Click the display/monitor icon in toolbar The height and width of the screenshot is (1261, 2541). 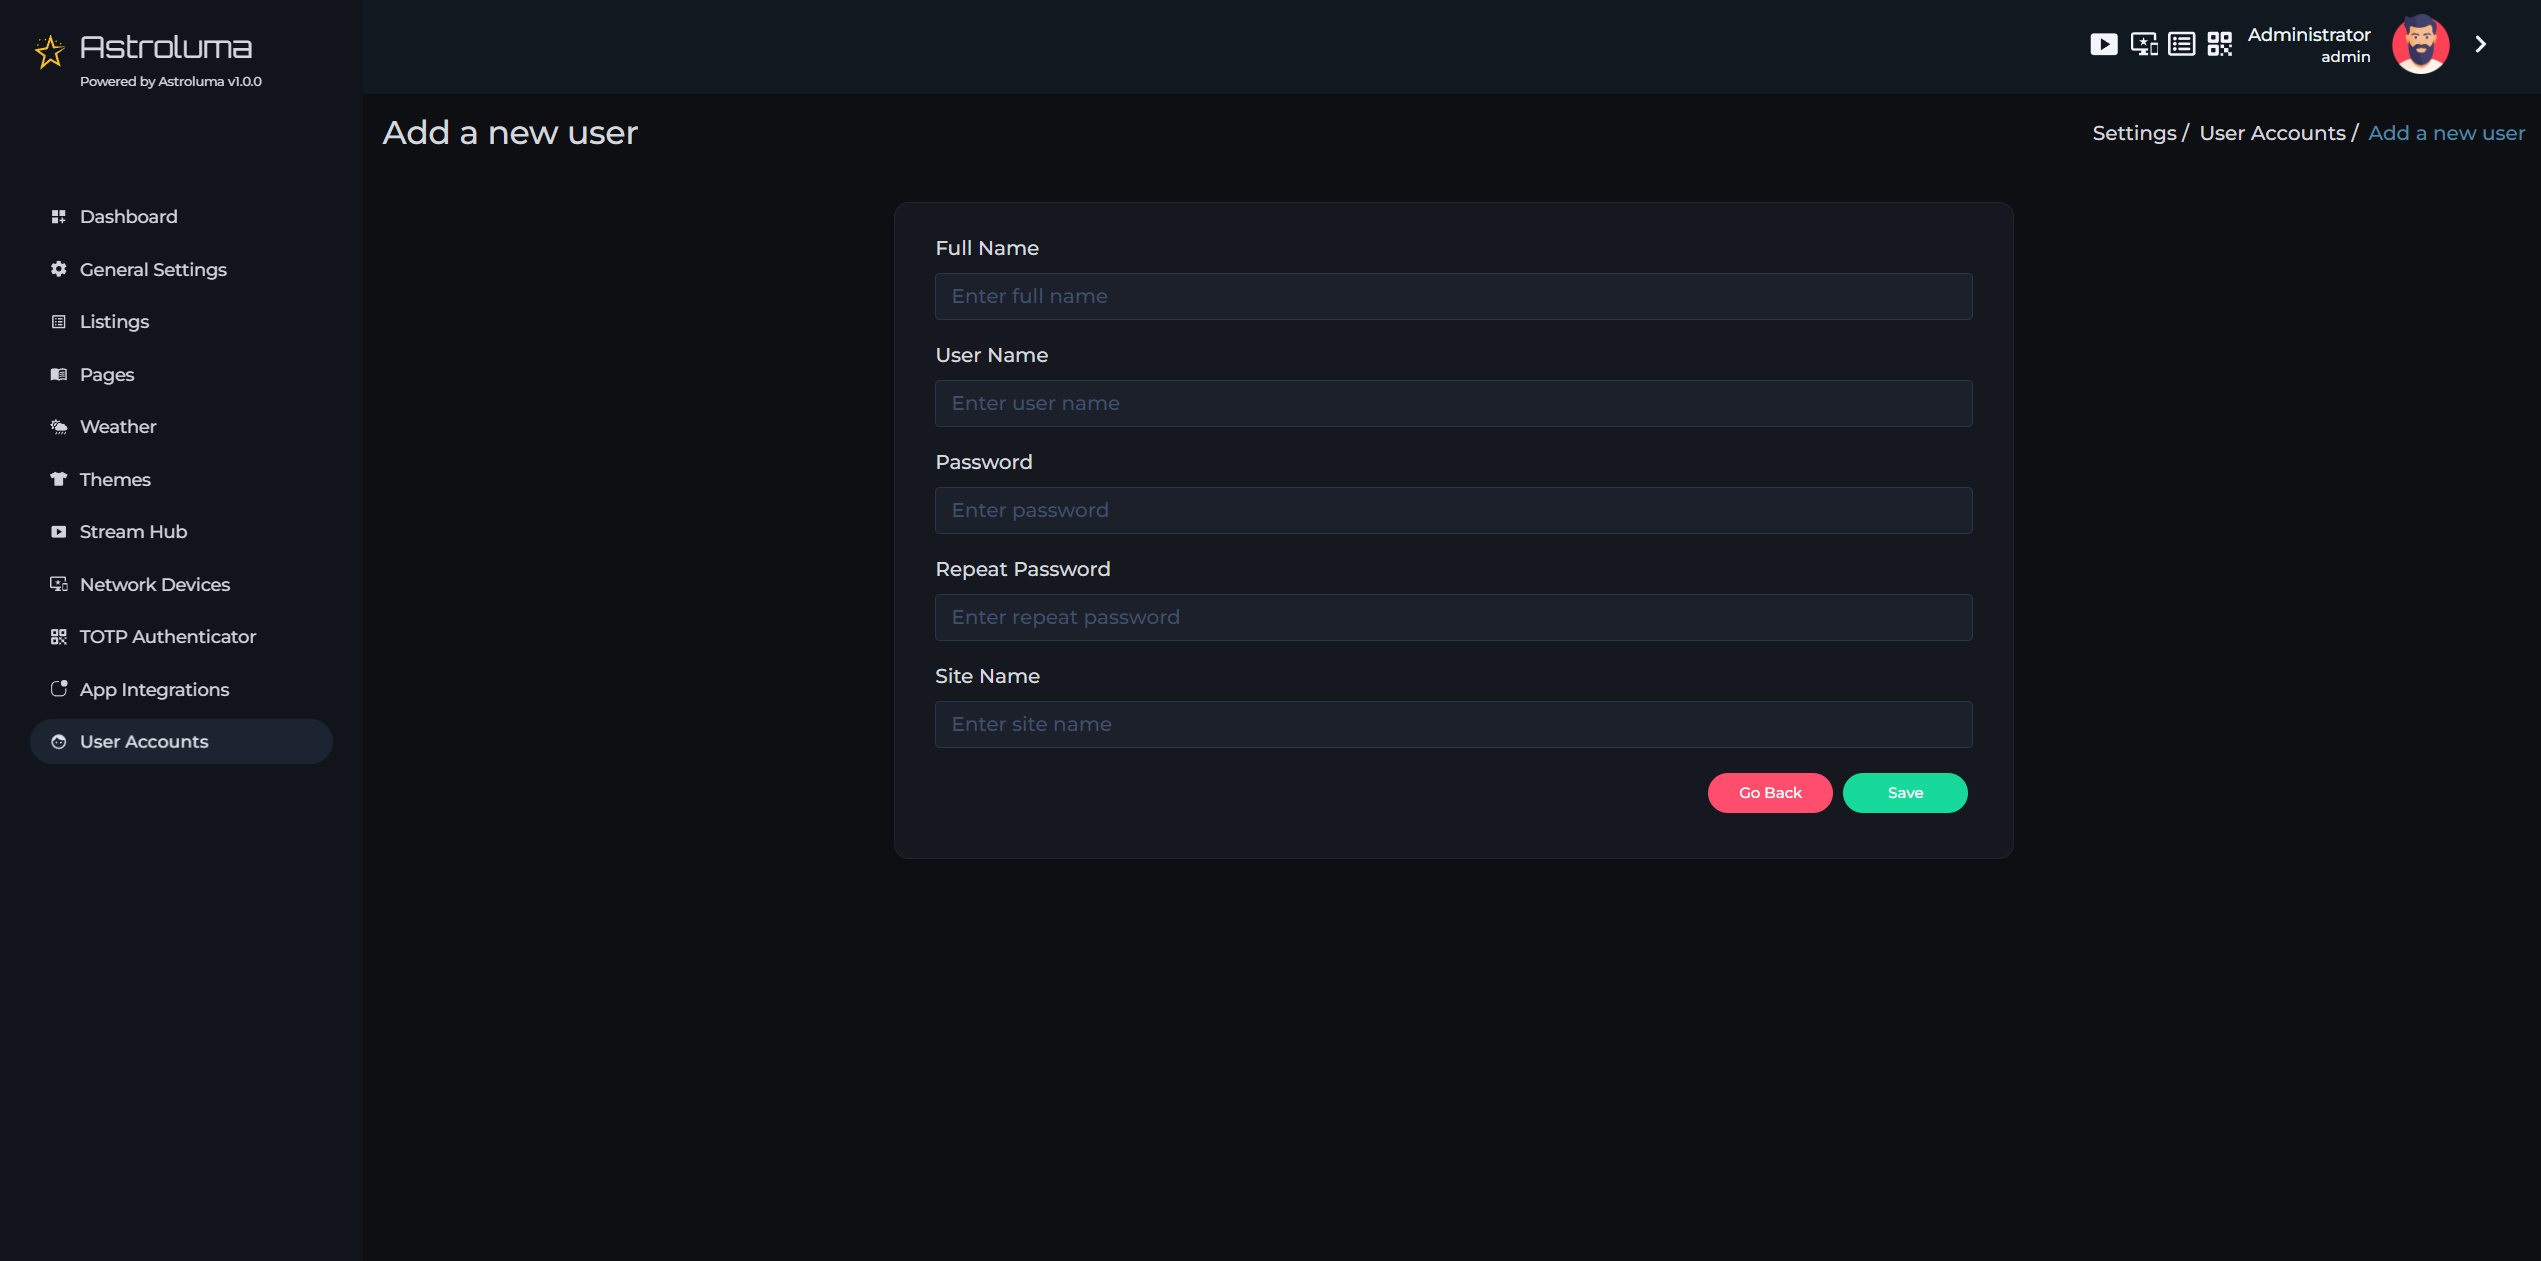2142,44
